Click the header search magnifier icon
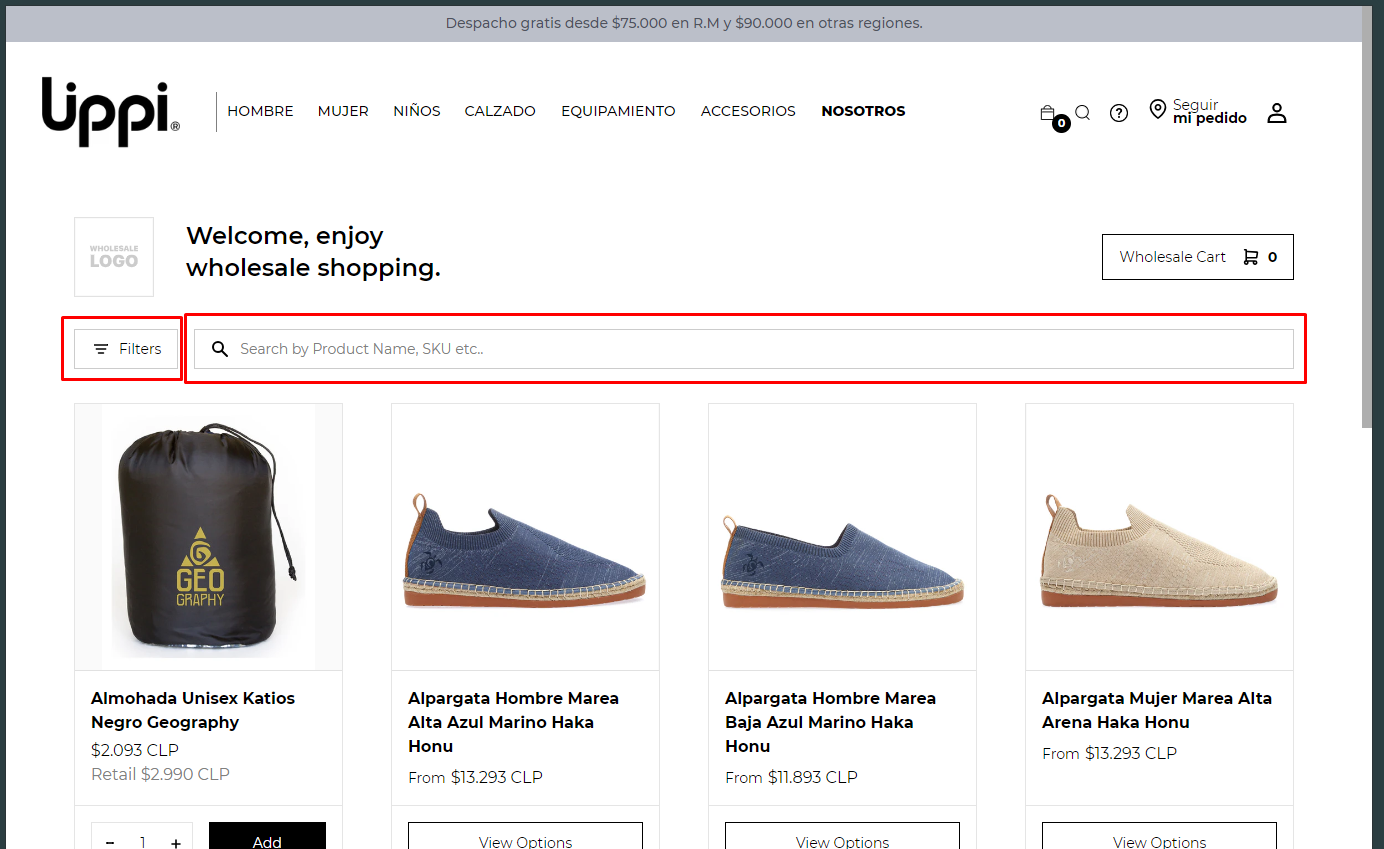This screenshot has height=849, width=1384. pyautogui.click(x=1082, y=112)
